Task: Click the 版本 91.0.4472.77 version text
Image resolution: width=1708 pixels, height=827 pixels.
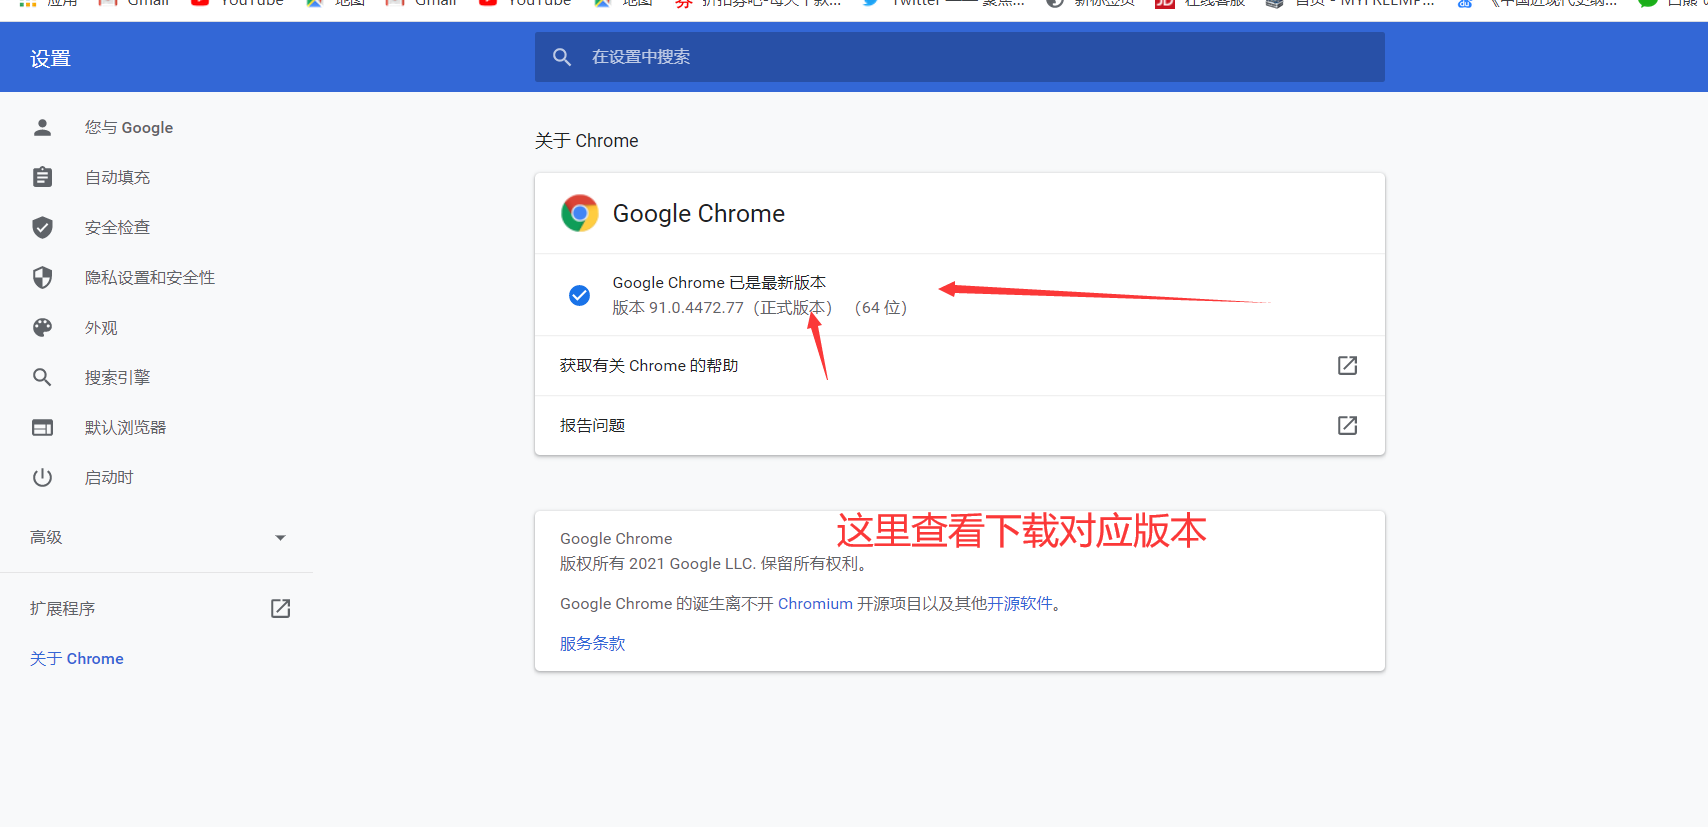Action: pos(759,307)
